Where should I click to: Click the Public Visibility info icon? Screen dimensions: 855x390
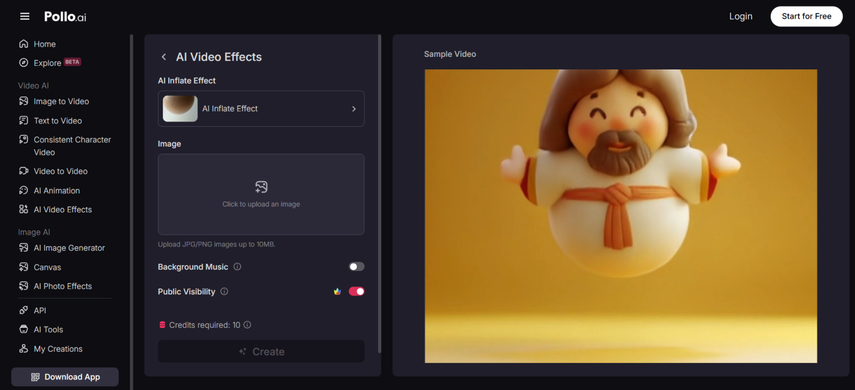[224, 291]
